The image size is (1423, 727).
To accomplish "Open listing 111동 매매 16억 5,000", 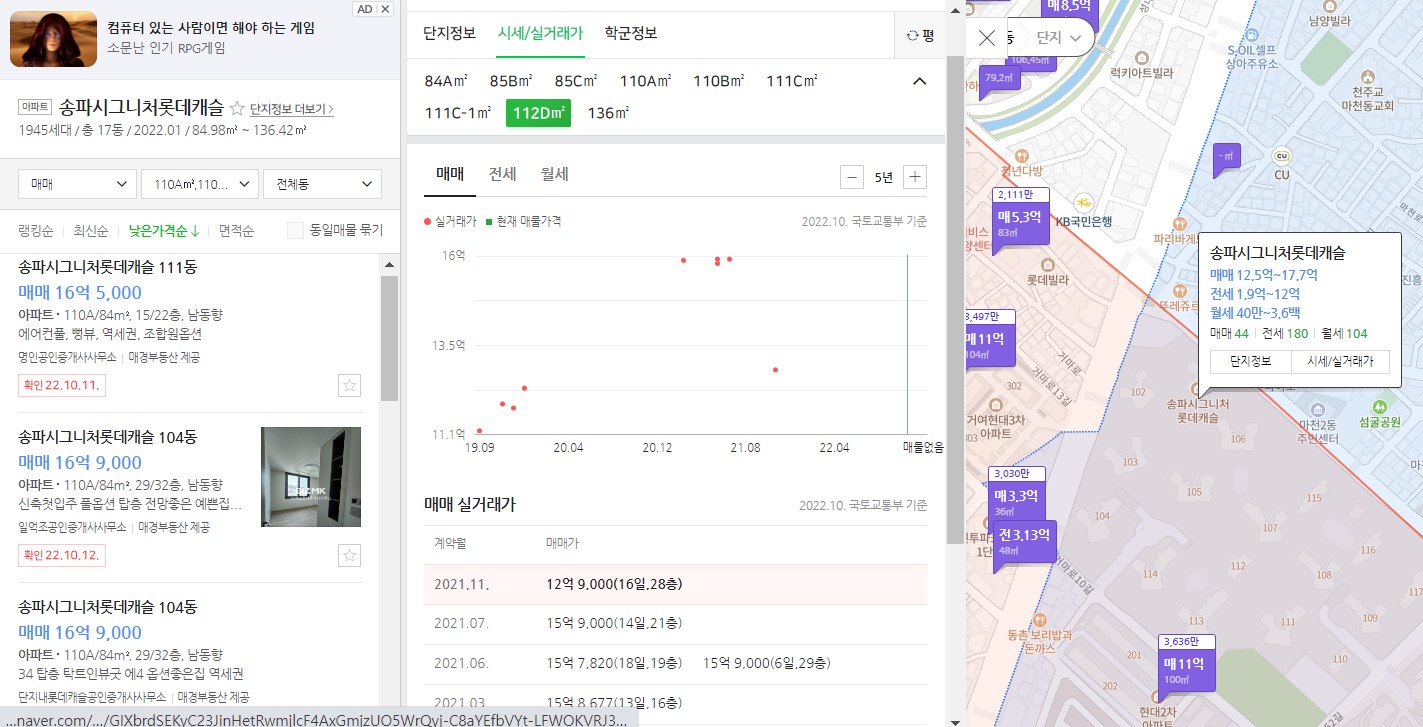I will point(190,327).
